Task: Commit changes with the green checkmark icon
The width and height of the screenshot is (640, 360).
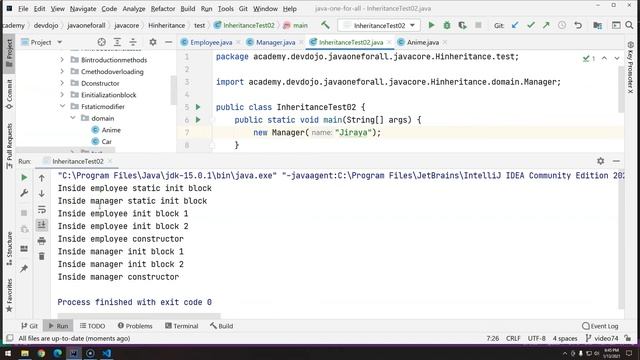Action: click(531, 25)
